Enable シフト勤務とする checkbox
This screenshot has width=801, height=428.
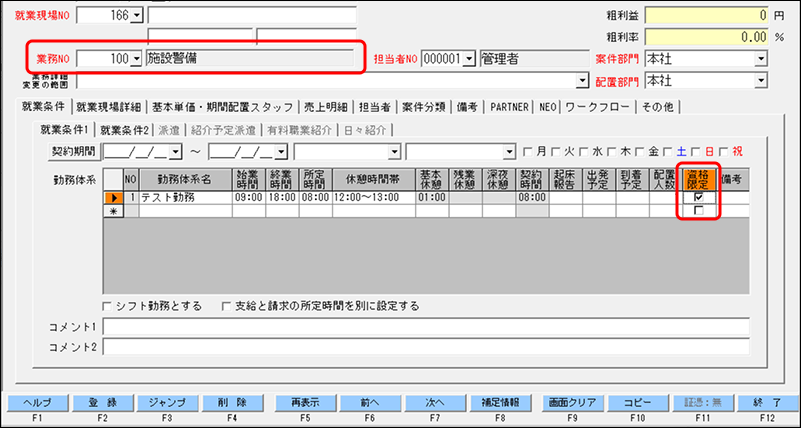point(108,306)
